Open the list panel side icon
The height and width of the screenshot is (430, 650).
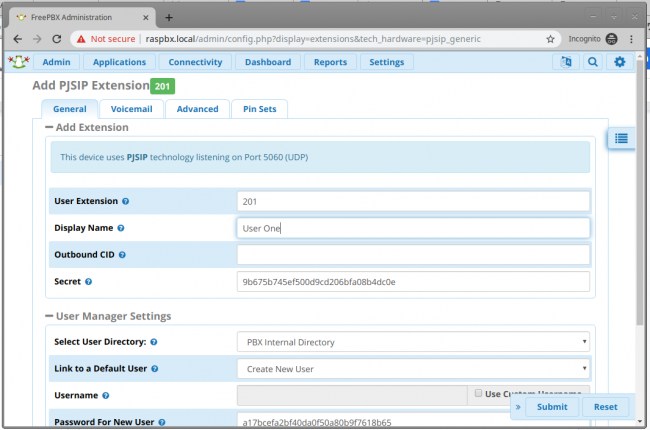pyautogui.click(x=621, y=138)
